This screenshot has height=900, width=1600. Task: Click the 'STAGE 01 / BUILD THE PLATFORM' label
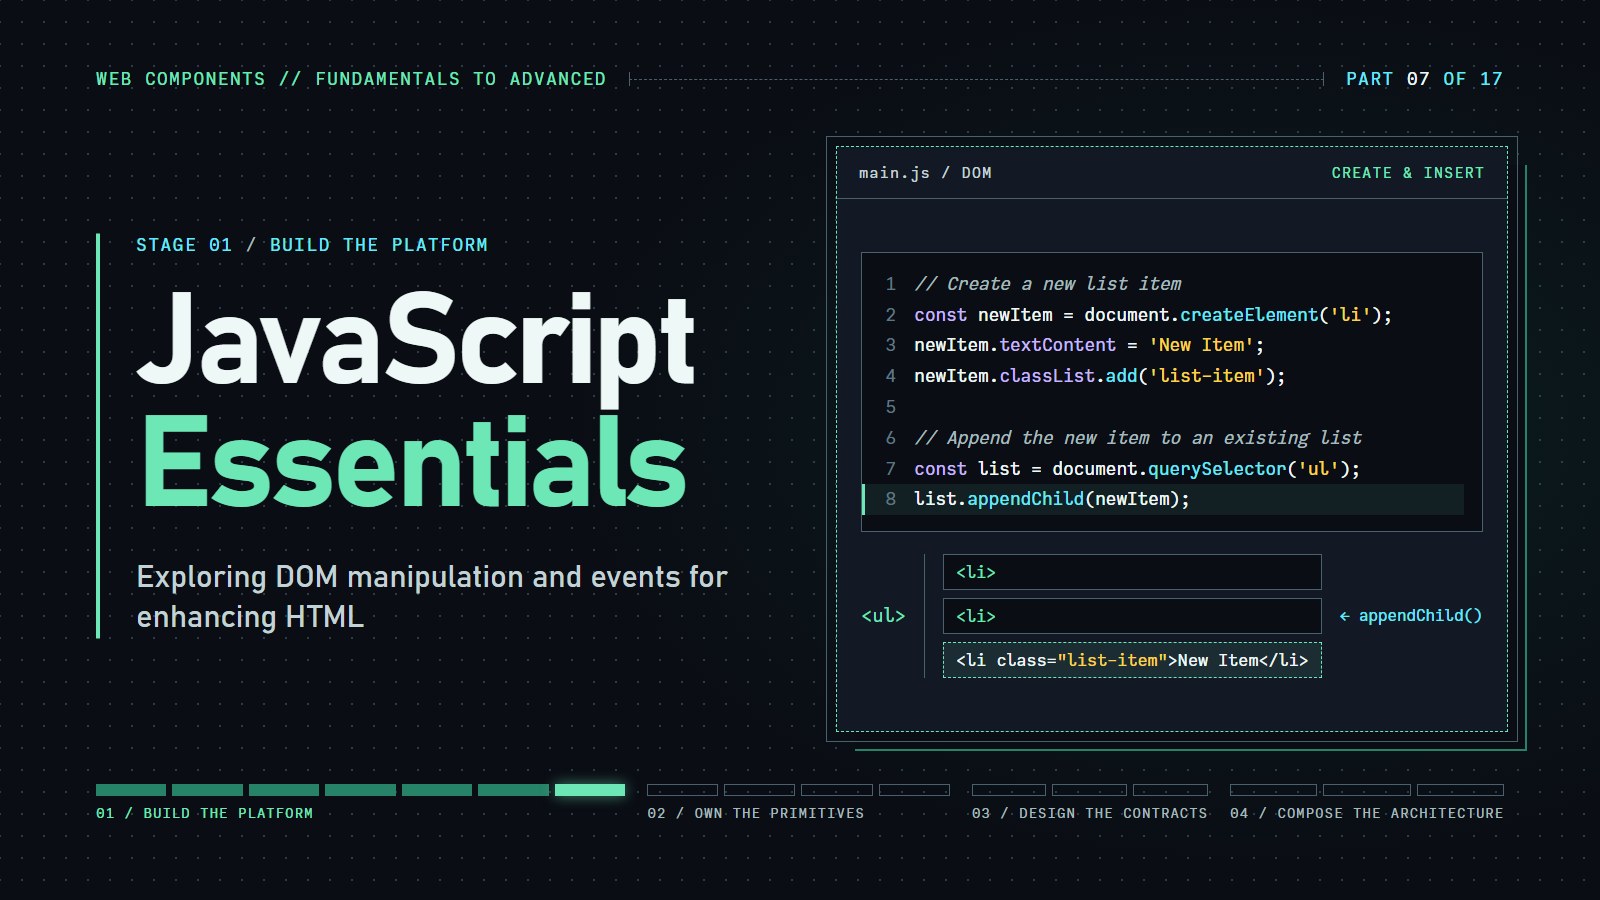click(x=312, y=245)
